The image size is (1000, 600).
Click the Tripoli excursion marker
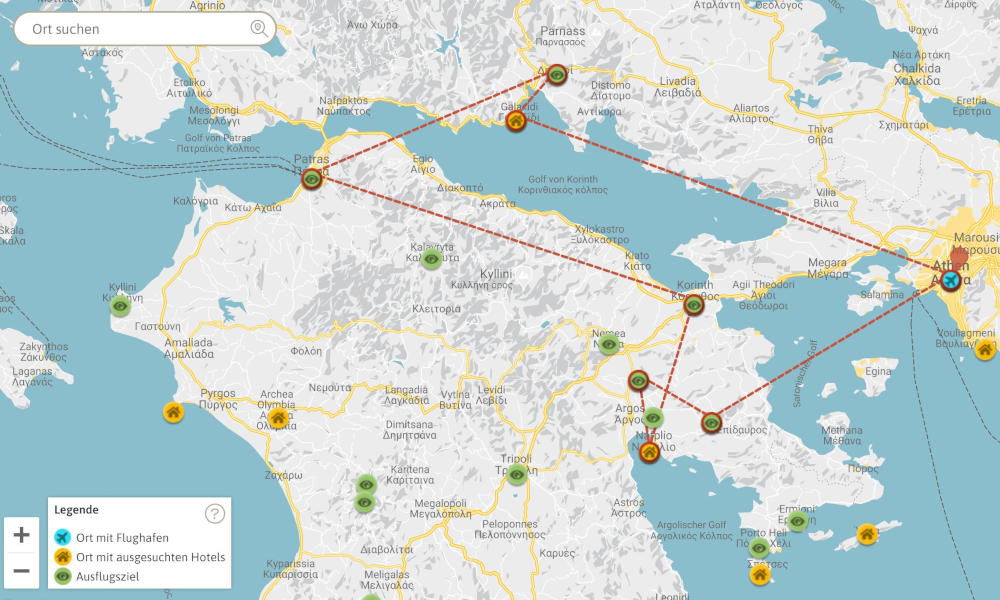click(x=517, y=475)
